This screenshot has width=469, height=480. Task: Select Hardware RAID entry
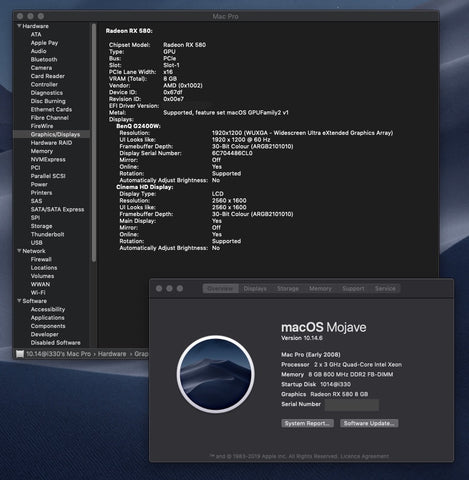(x=51, y=143)
